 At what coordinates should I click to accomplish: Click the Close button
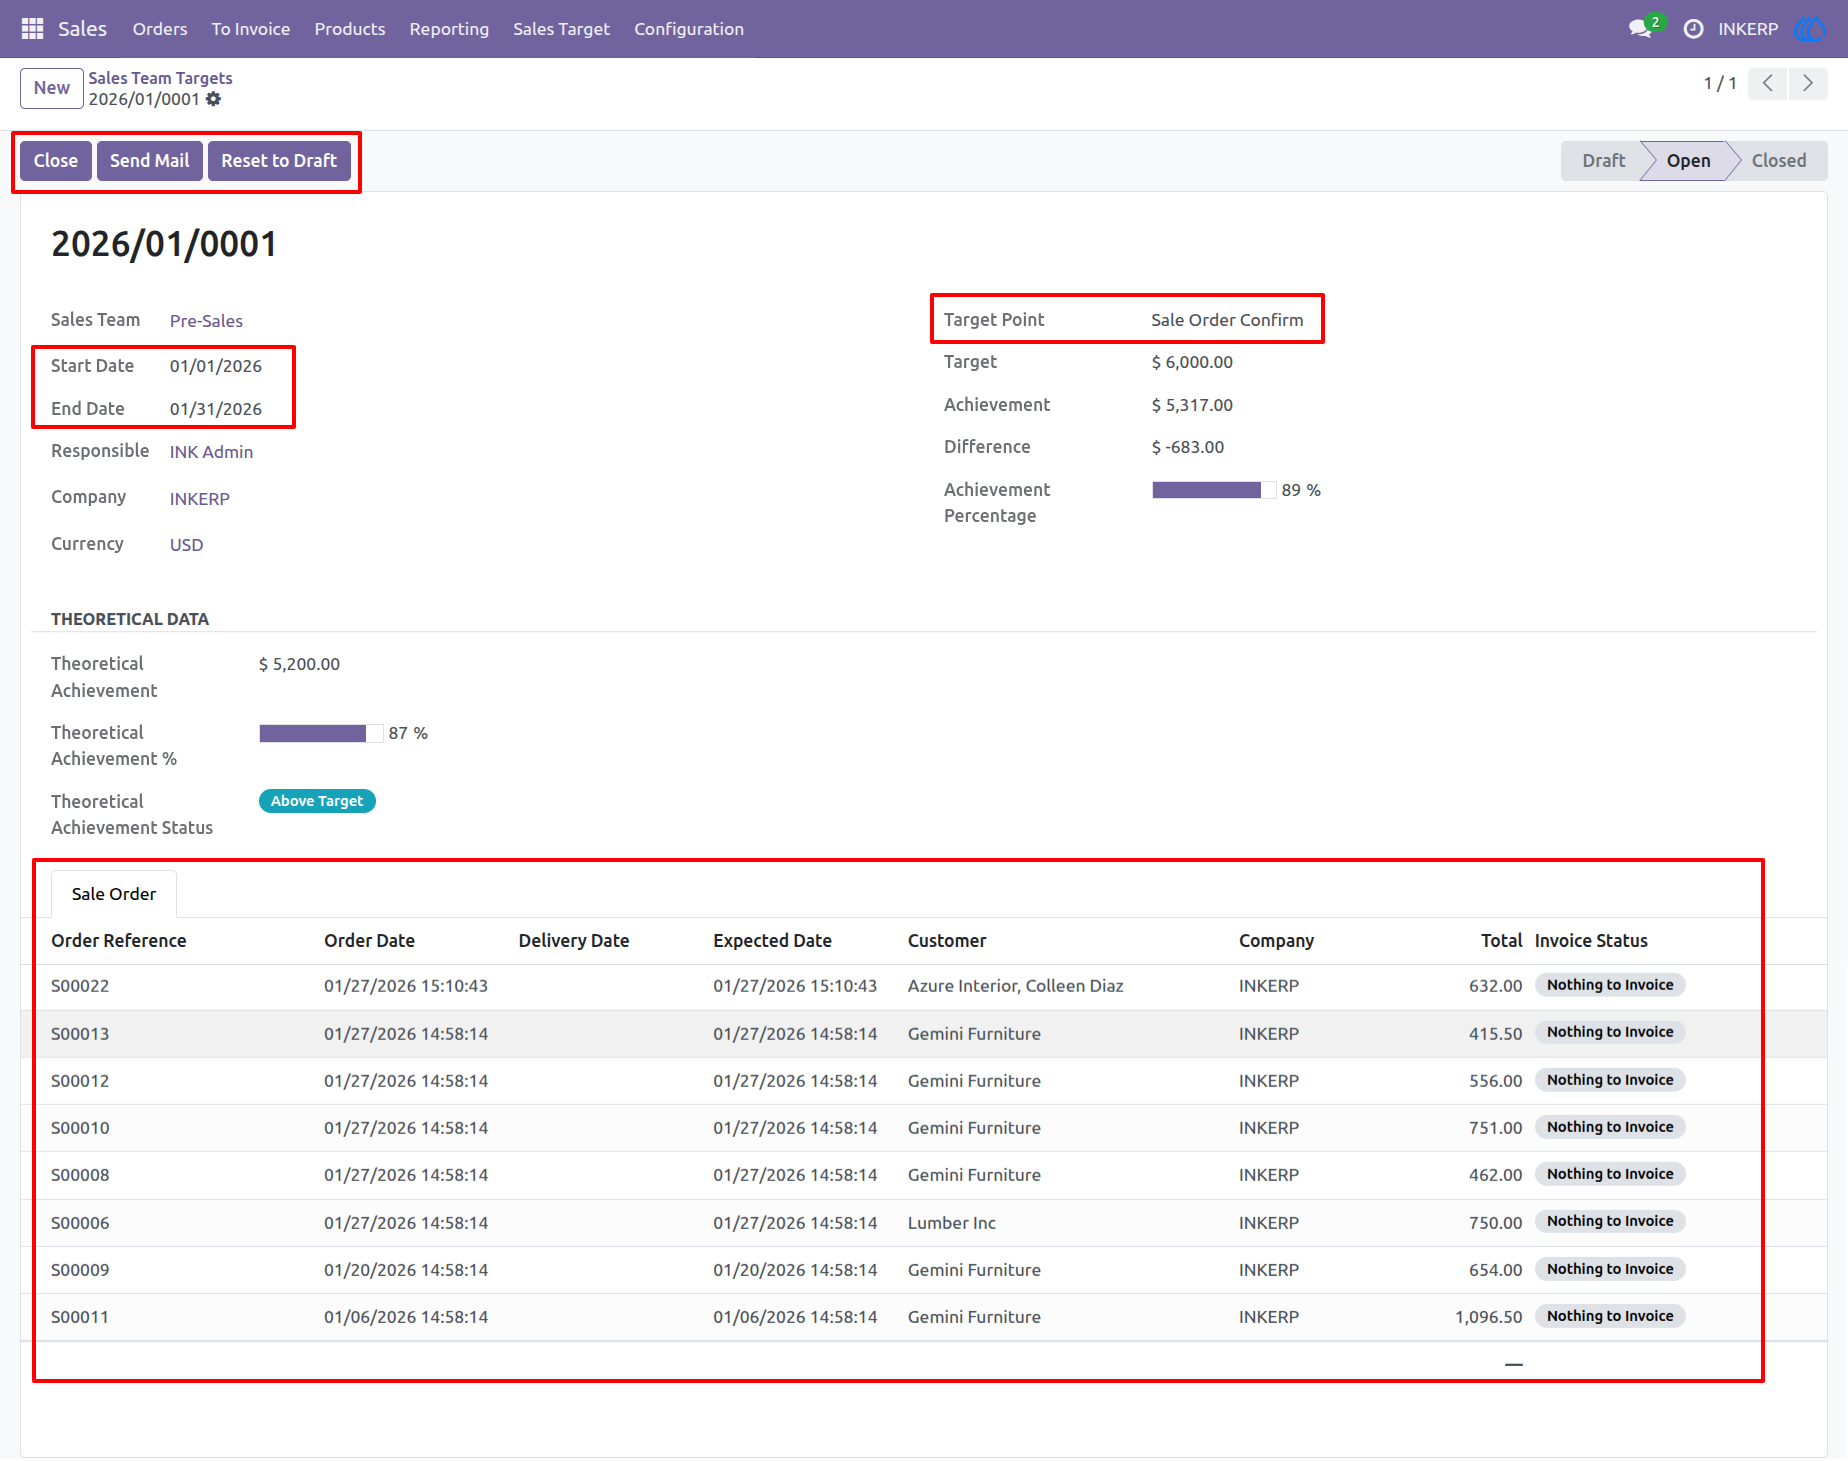pos(56,161)
